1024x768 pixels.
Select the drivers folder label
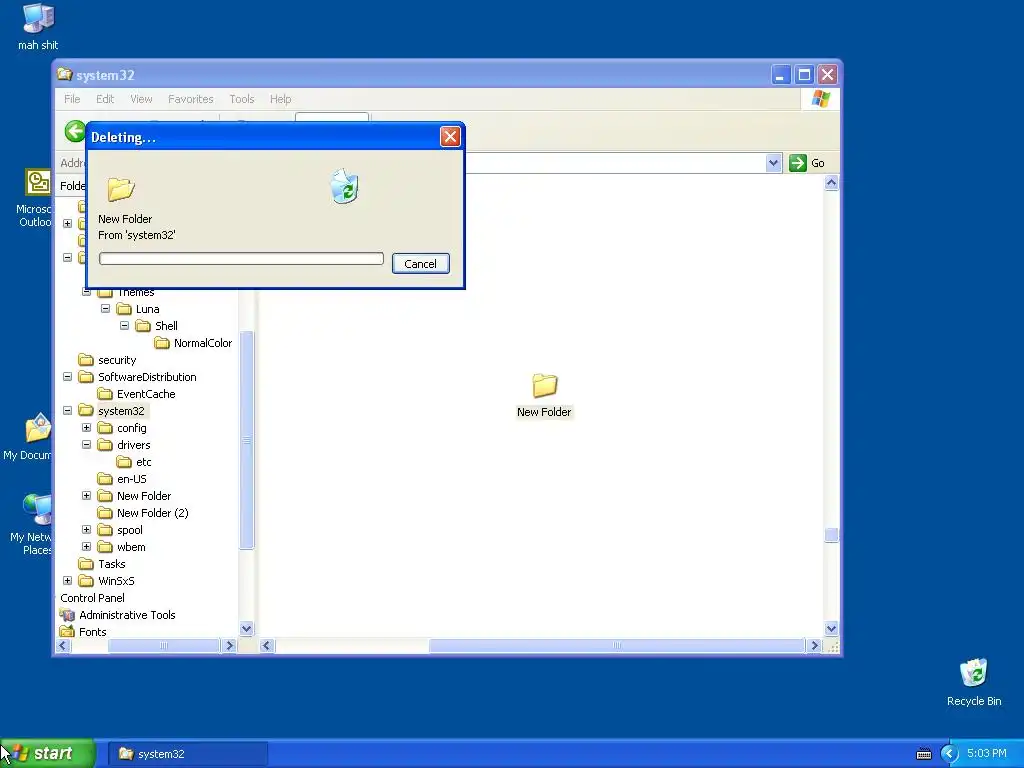[133, 445]
